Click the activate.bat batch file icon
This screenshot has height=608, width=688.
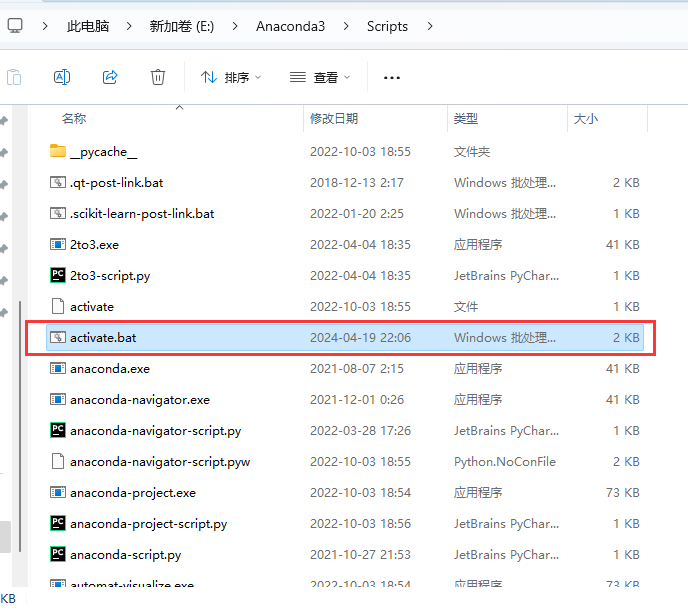click(x=57, y=337)
